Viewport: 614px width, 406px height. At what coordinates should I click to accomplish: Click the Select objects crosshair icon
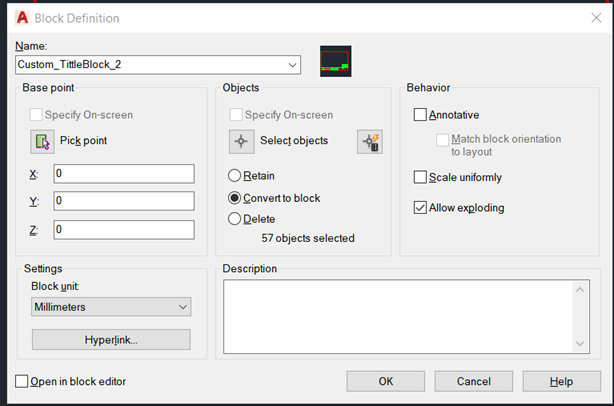(x=242, y=141)
